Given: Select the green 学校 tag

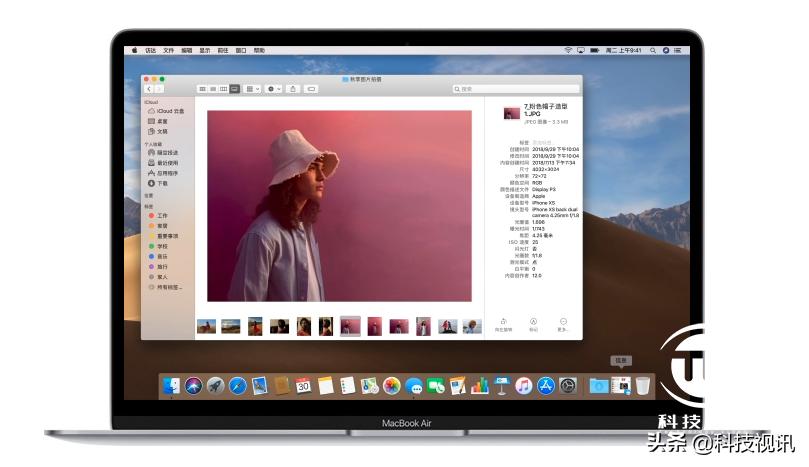Looking at the screenshot, I should [158, 247].
